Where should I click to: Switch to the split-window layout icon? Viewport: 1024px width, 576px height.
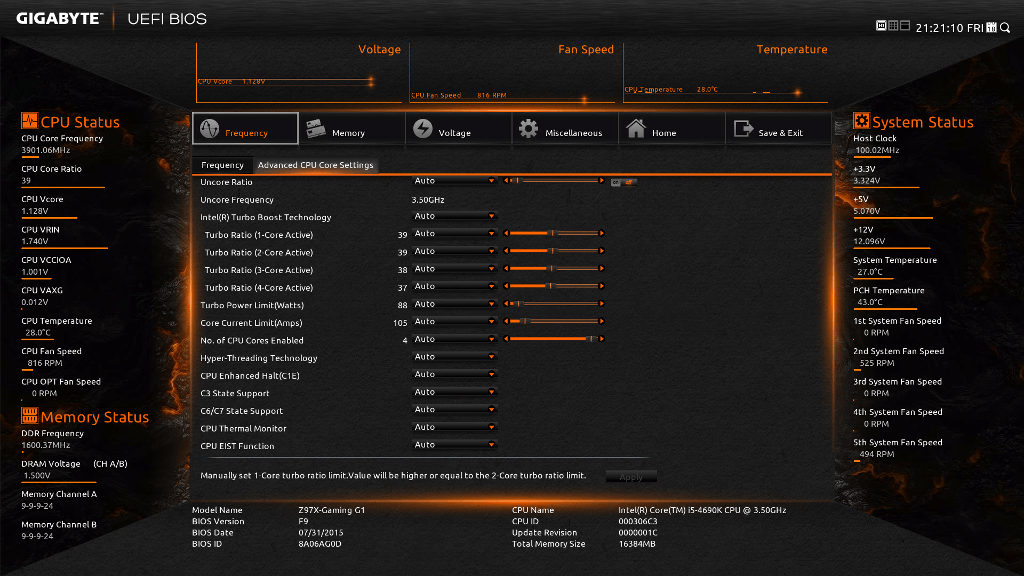(904, 26)
